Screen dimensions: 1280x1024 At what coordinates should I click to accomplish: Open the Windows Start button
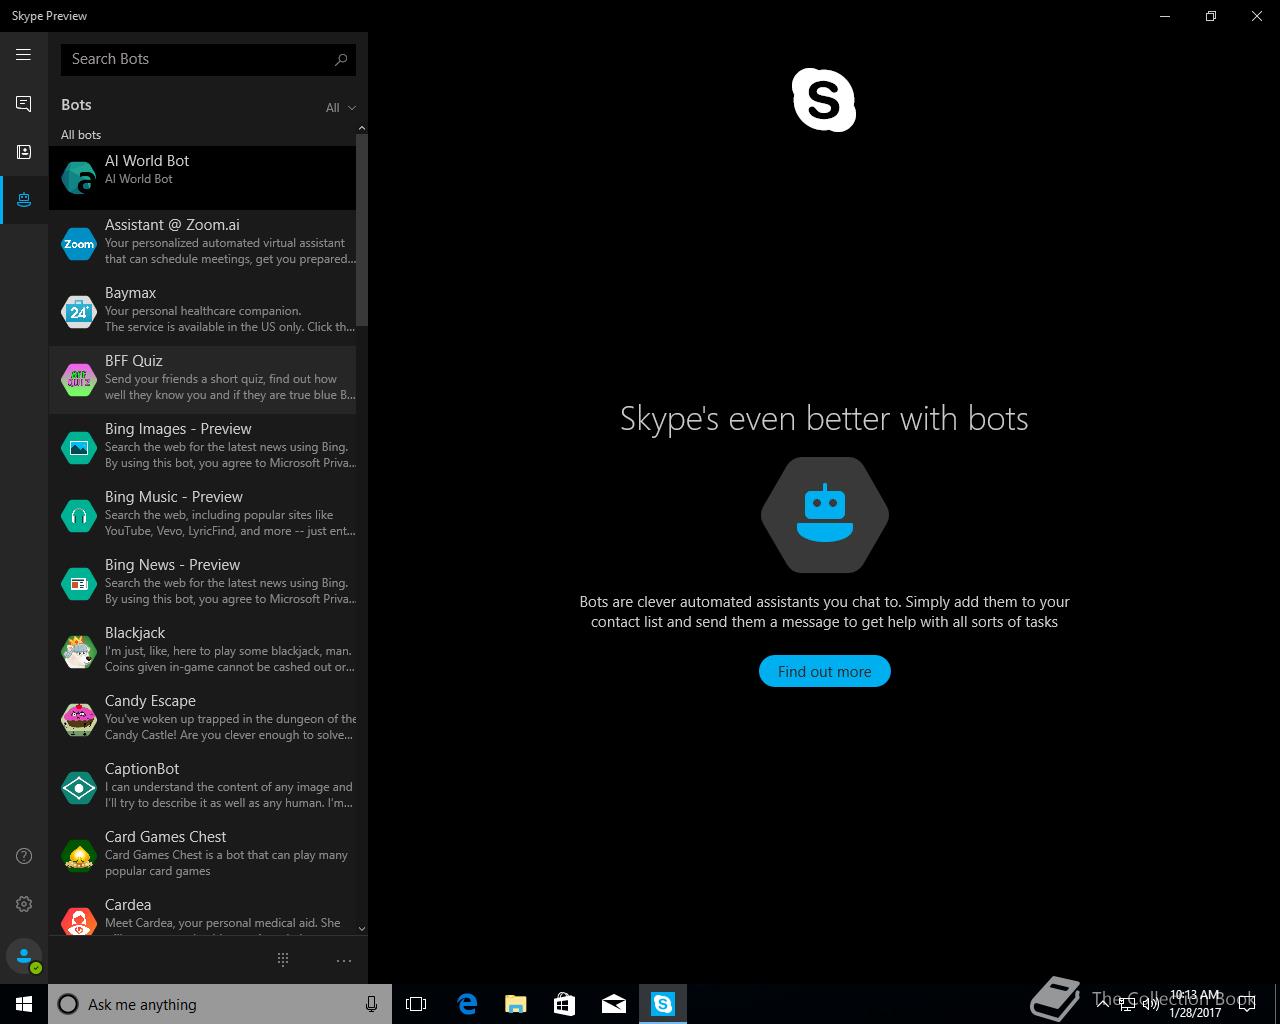(24, 1004)
